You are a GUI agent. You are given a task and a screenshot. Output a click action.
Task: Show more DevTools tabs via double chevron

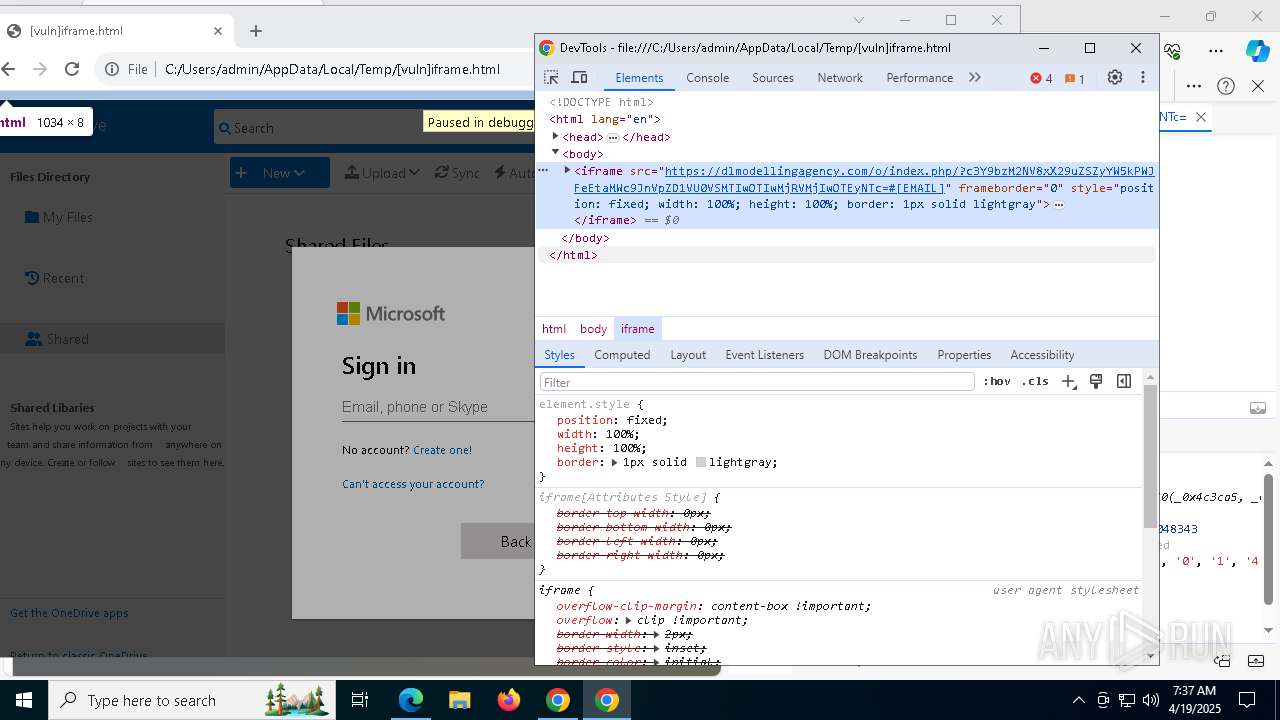[975, 77]
